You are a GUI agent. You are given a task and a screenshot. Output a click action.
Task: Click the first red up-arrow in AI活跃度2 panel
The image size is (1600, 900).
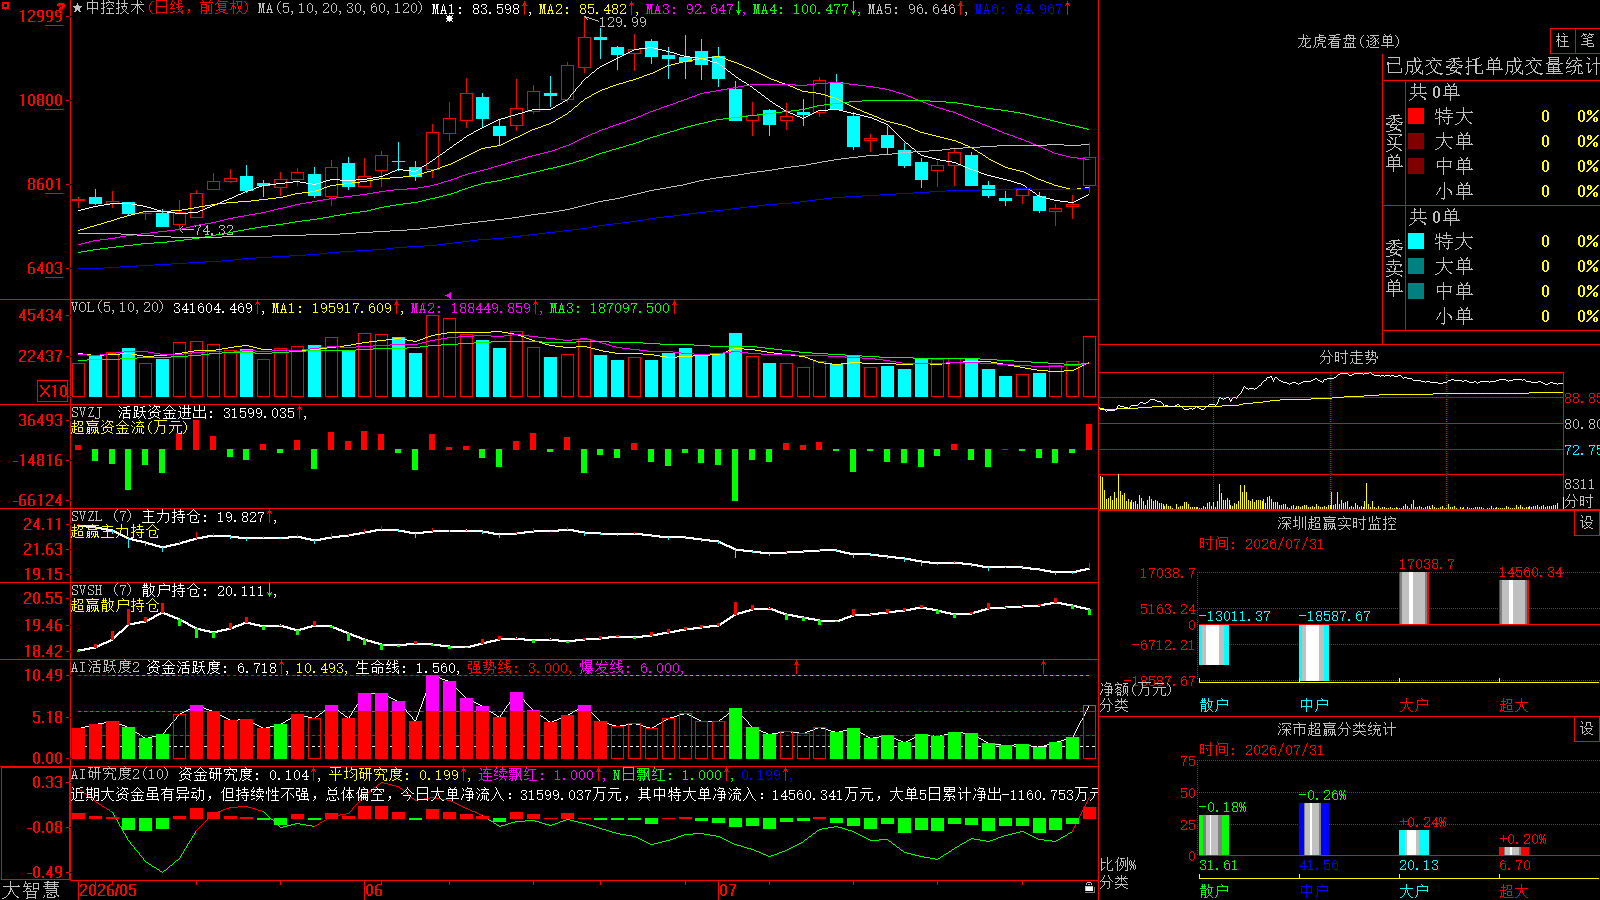[797, 665]
